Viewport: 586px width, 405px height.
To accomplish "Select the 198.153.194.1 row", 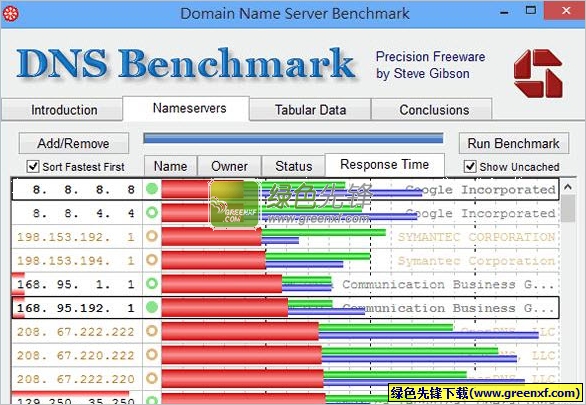I will [286, 260].
